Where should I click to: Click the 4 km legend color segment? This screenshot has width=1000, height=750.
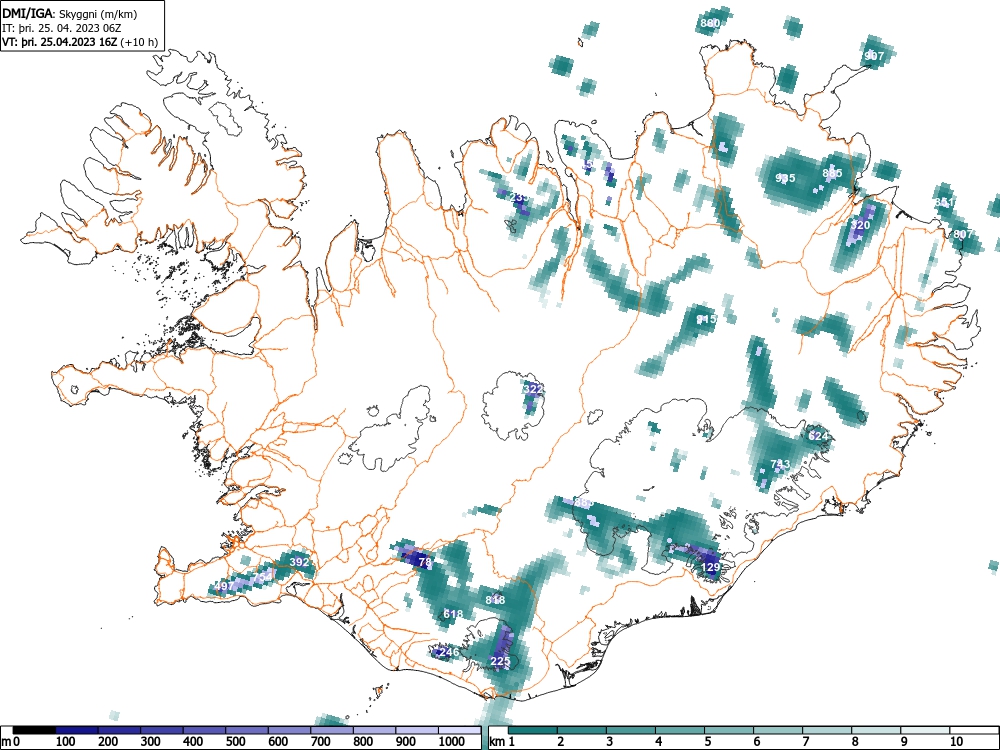[x=680, y=730]
